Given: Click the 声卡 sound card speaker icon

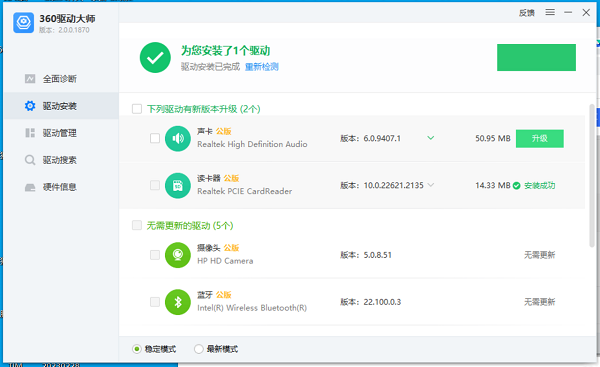Looking at the screenshot, I should [x=178, y=139].
